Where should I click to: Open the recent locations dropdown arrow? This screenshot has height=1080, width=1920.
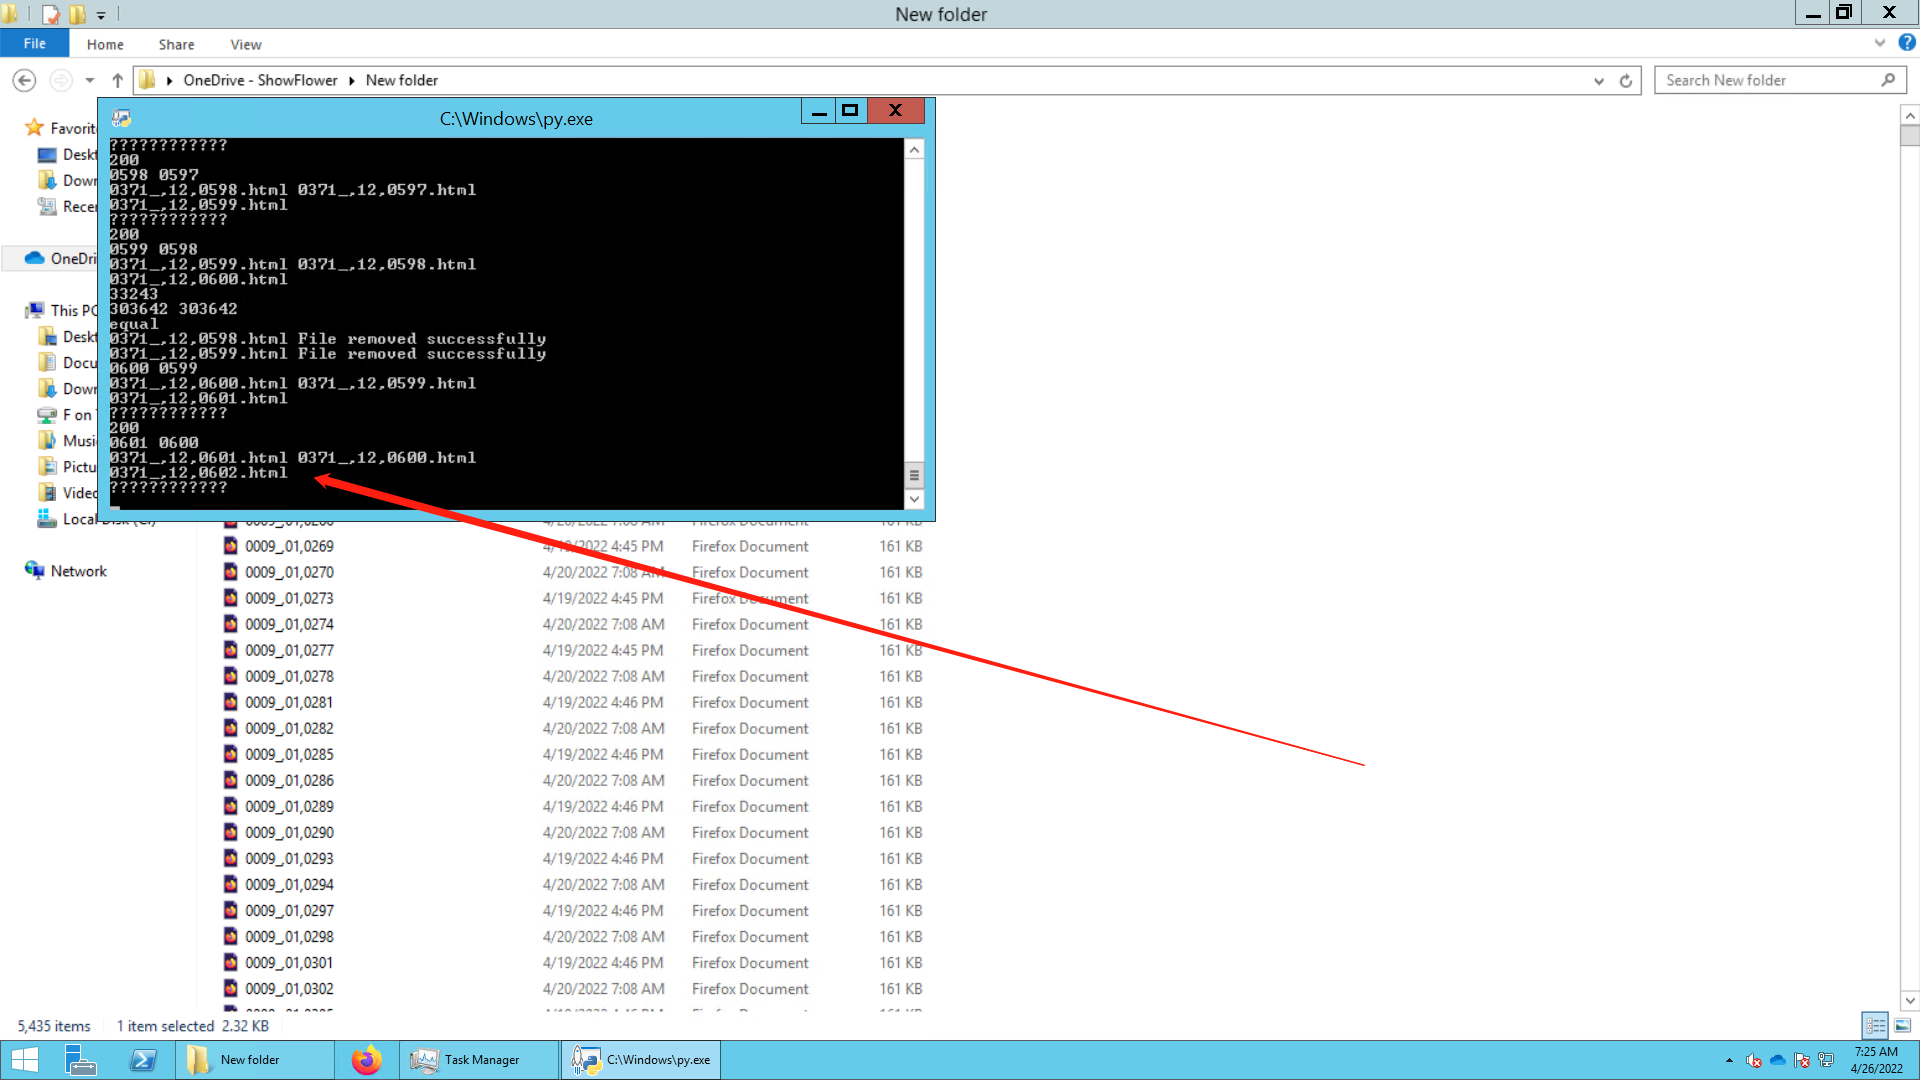pyautogui.click(x=90, y=80)
